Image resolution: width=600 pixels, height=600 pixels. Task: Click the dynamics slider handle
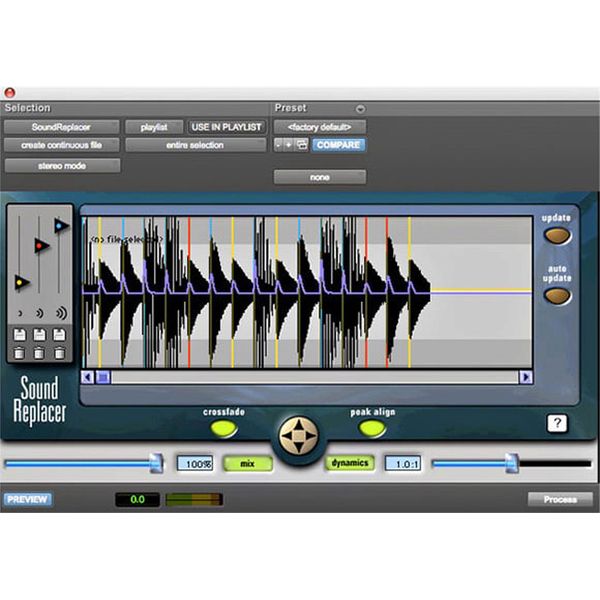512,463
